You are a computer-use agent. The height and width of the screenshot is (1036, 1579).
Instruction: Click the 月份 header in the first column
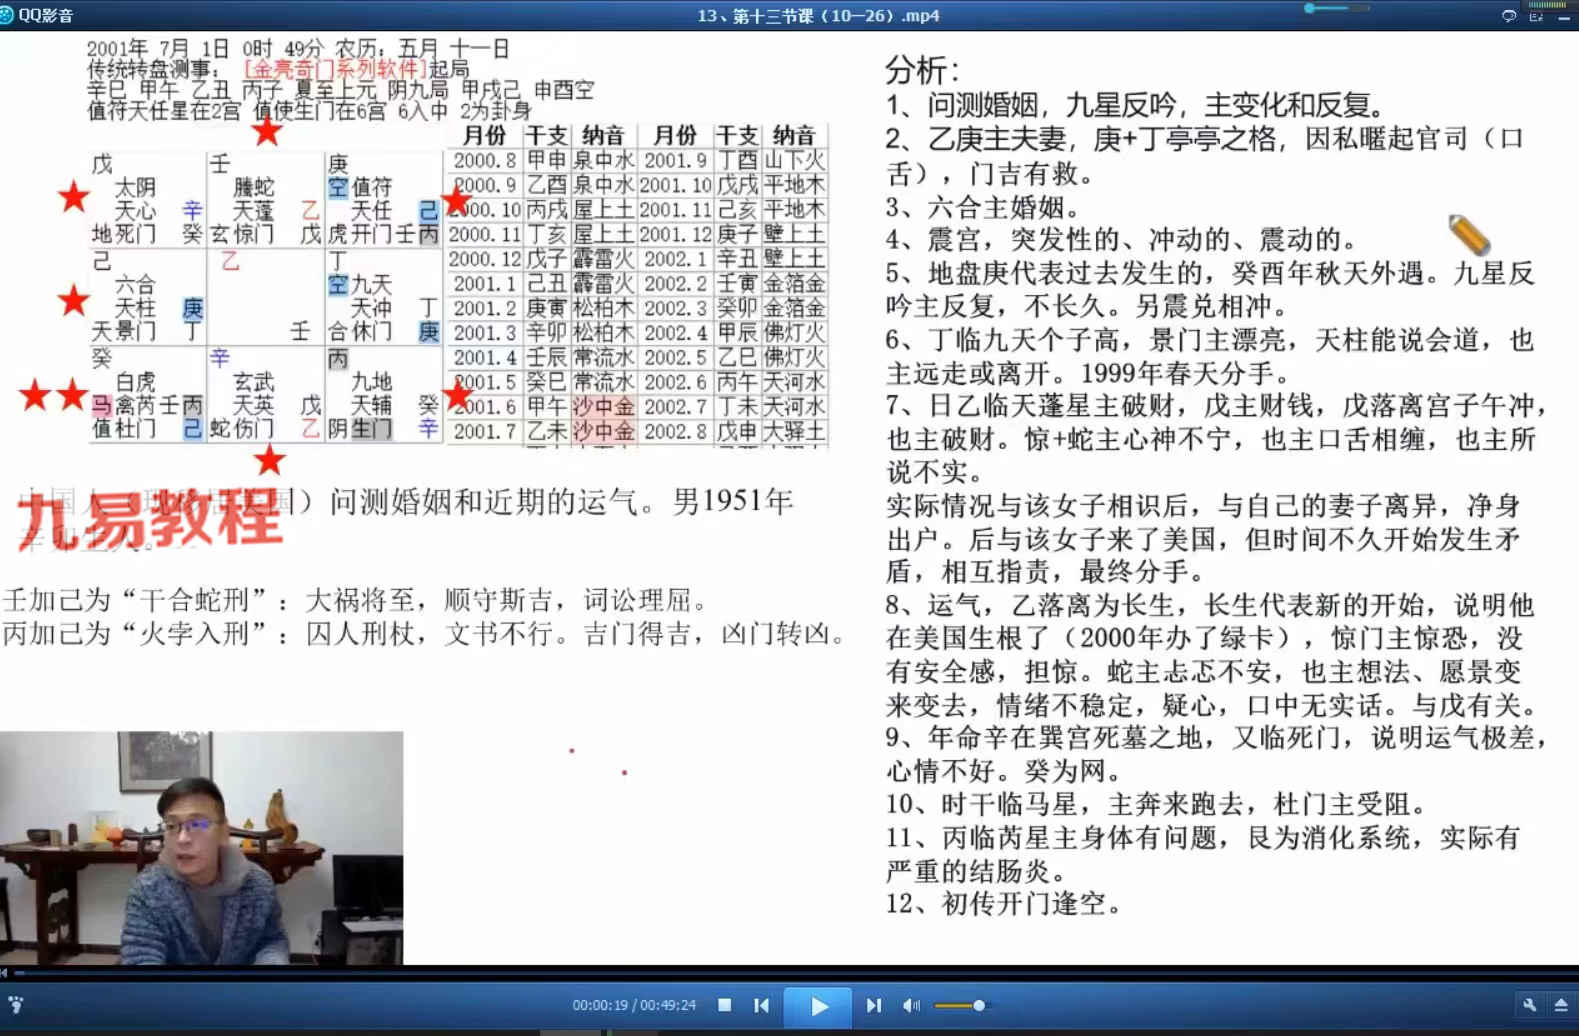click(x=484, y=136)
